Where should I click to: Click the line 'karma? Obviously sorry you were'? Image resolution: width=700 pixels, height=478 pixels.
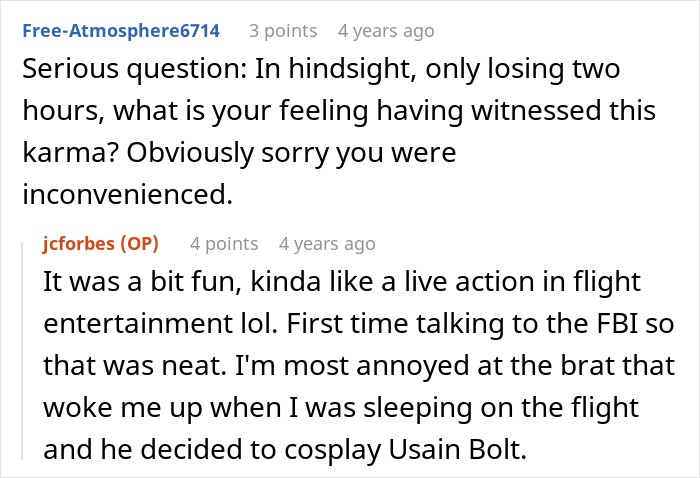pos(239,153)
